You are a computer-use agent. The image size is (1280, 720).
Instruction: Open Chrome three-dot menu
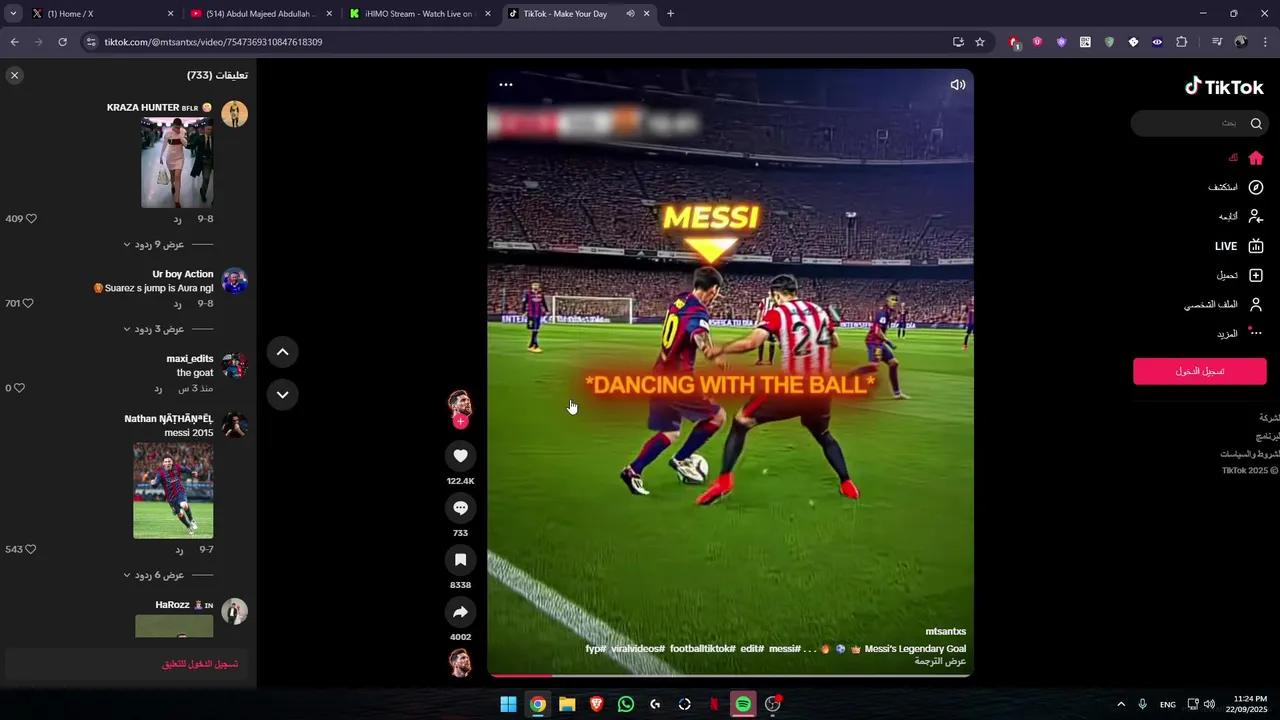coord(1265,42)
